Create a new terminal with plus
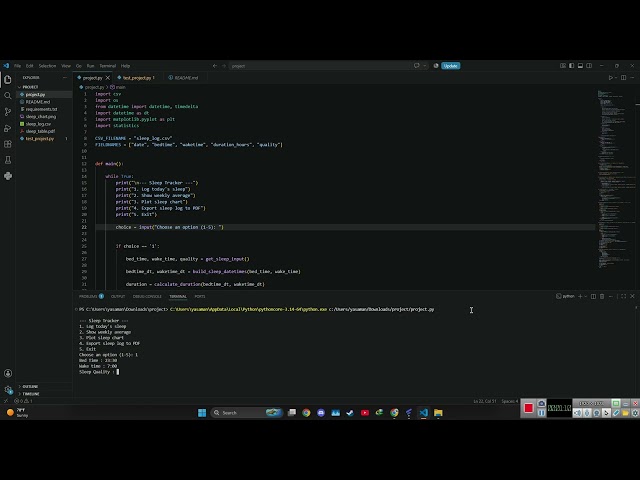This screenshot has width=640, height=480. coord(580,296)
